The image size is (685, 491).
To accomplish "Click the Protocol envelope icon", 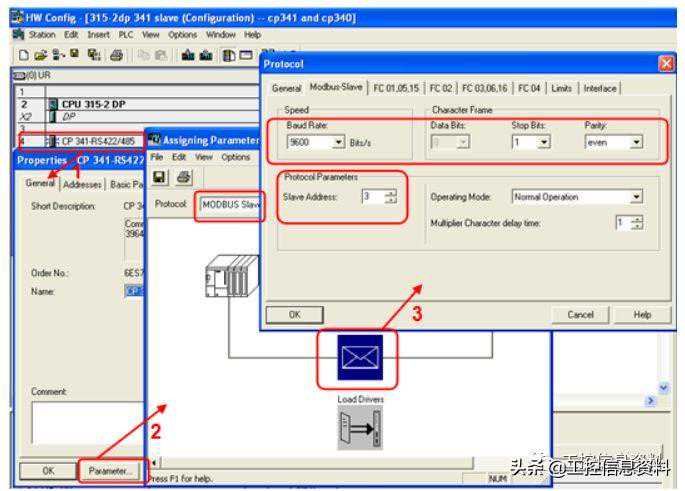I will pos(357,358).
